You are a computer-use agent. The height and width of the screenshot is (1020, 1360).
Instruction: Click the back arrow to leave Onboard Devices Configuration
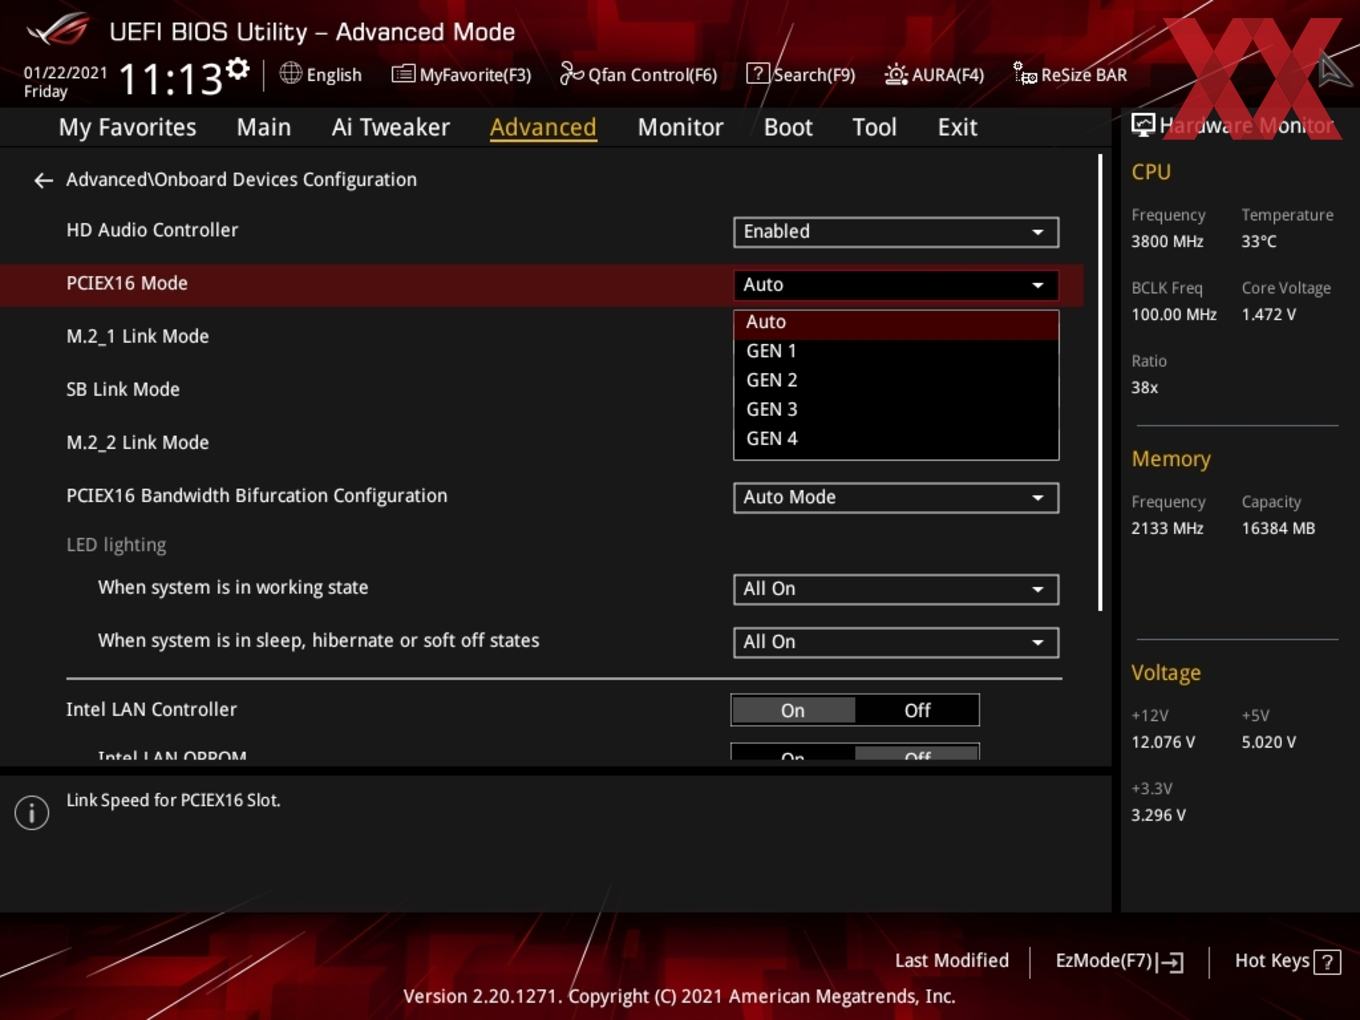pos(42,180)
